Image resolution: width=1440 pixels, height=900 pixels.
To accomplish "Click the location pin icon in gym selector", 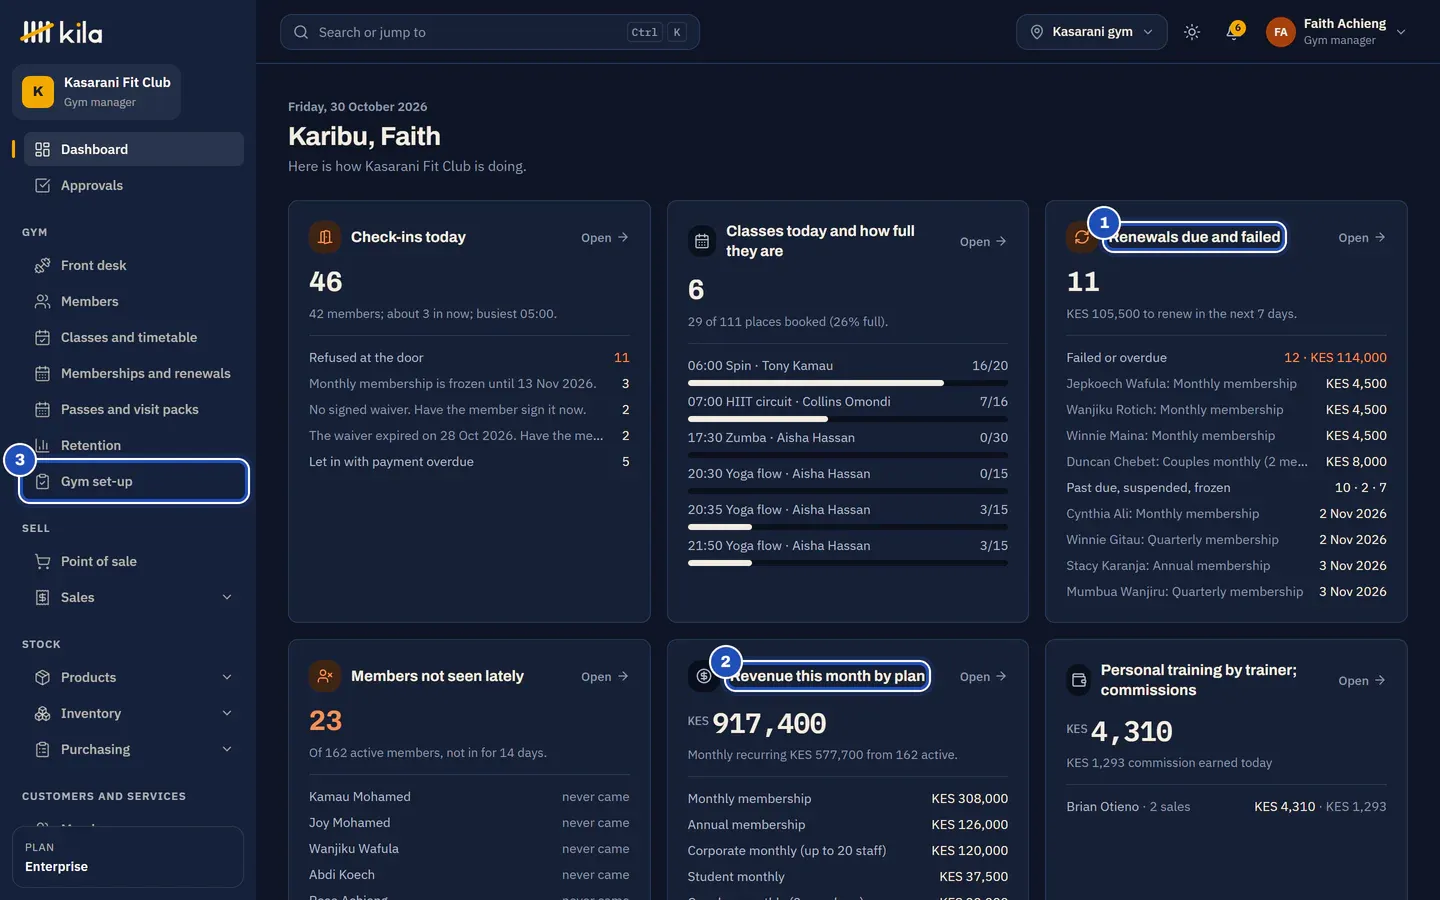I will tap(1037, 32).
